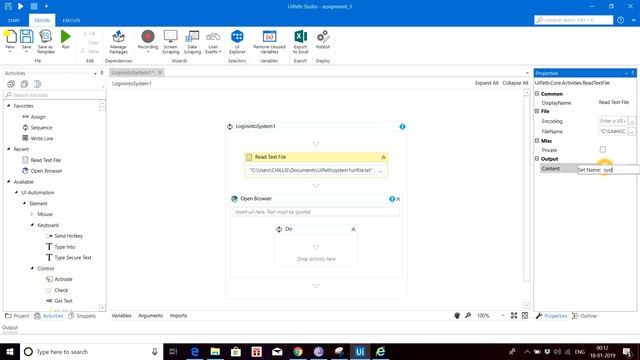This screenshot has width=640, height=360.
Task: Collapse the File property group
Action: click(x=537, y=111)
